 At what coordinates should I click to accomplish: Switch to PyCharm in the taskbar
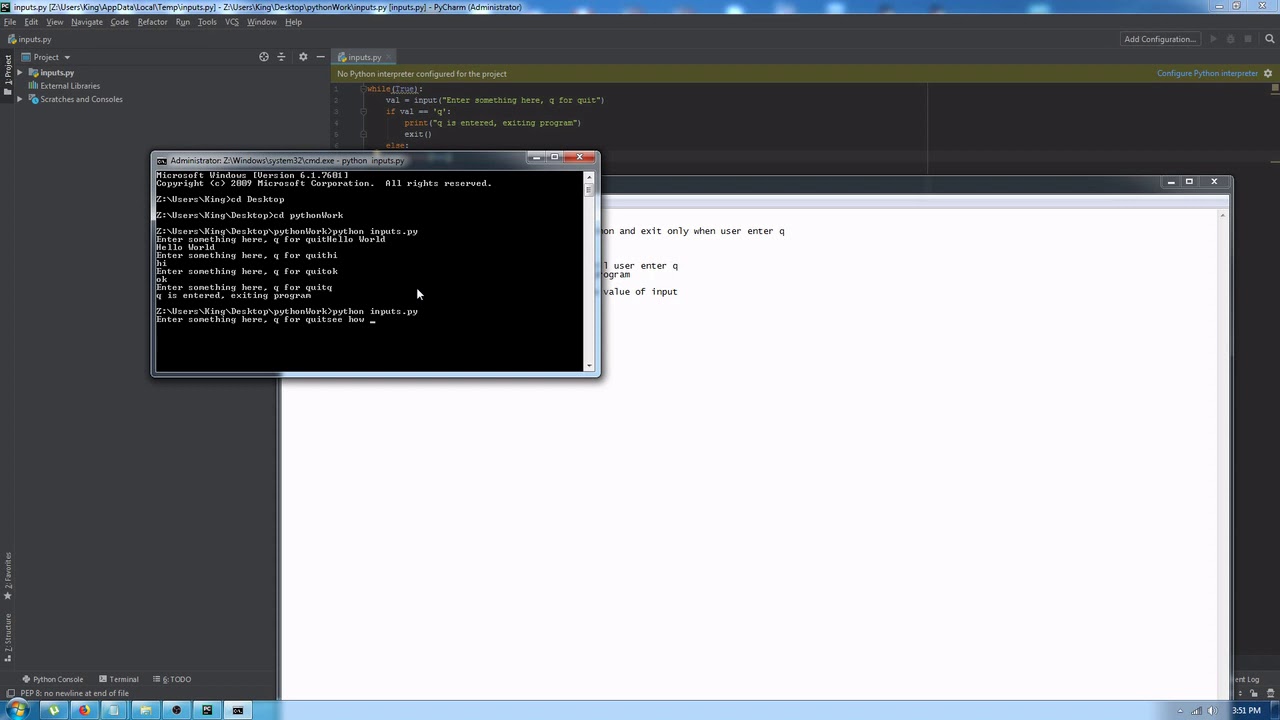click(207, 710)
